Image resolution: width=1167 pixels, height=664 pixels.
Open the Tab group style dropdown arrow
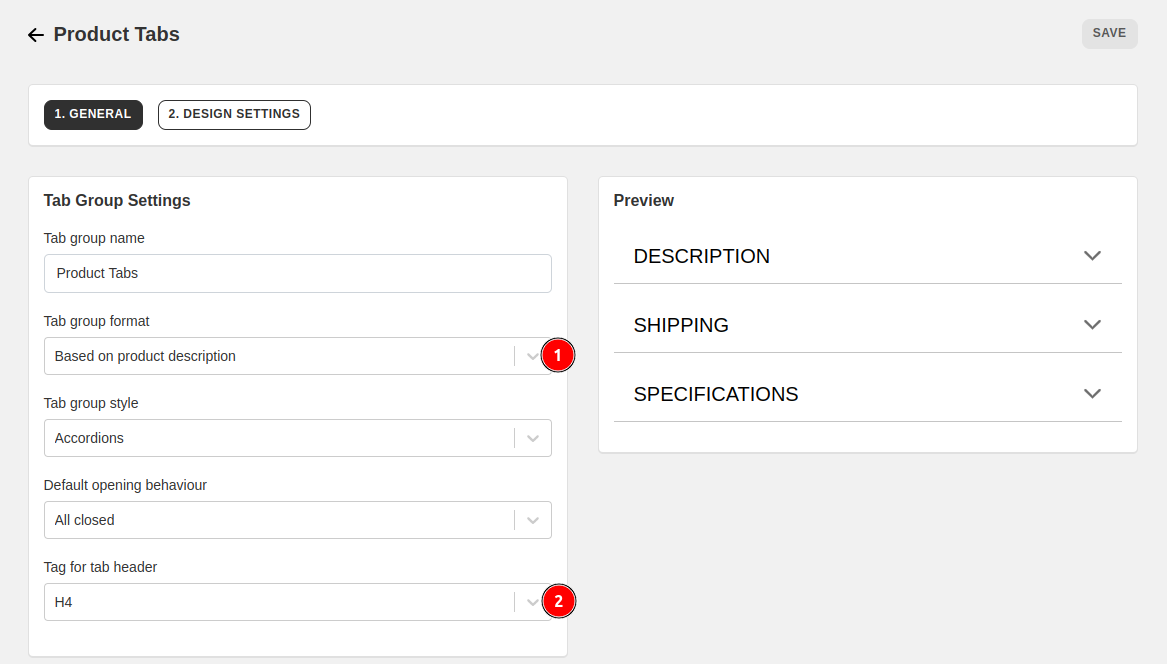[533, 438]
